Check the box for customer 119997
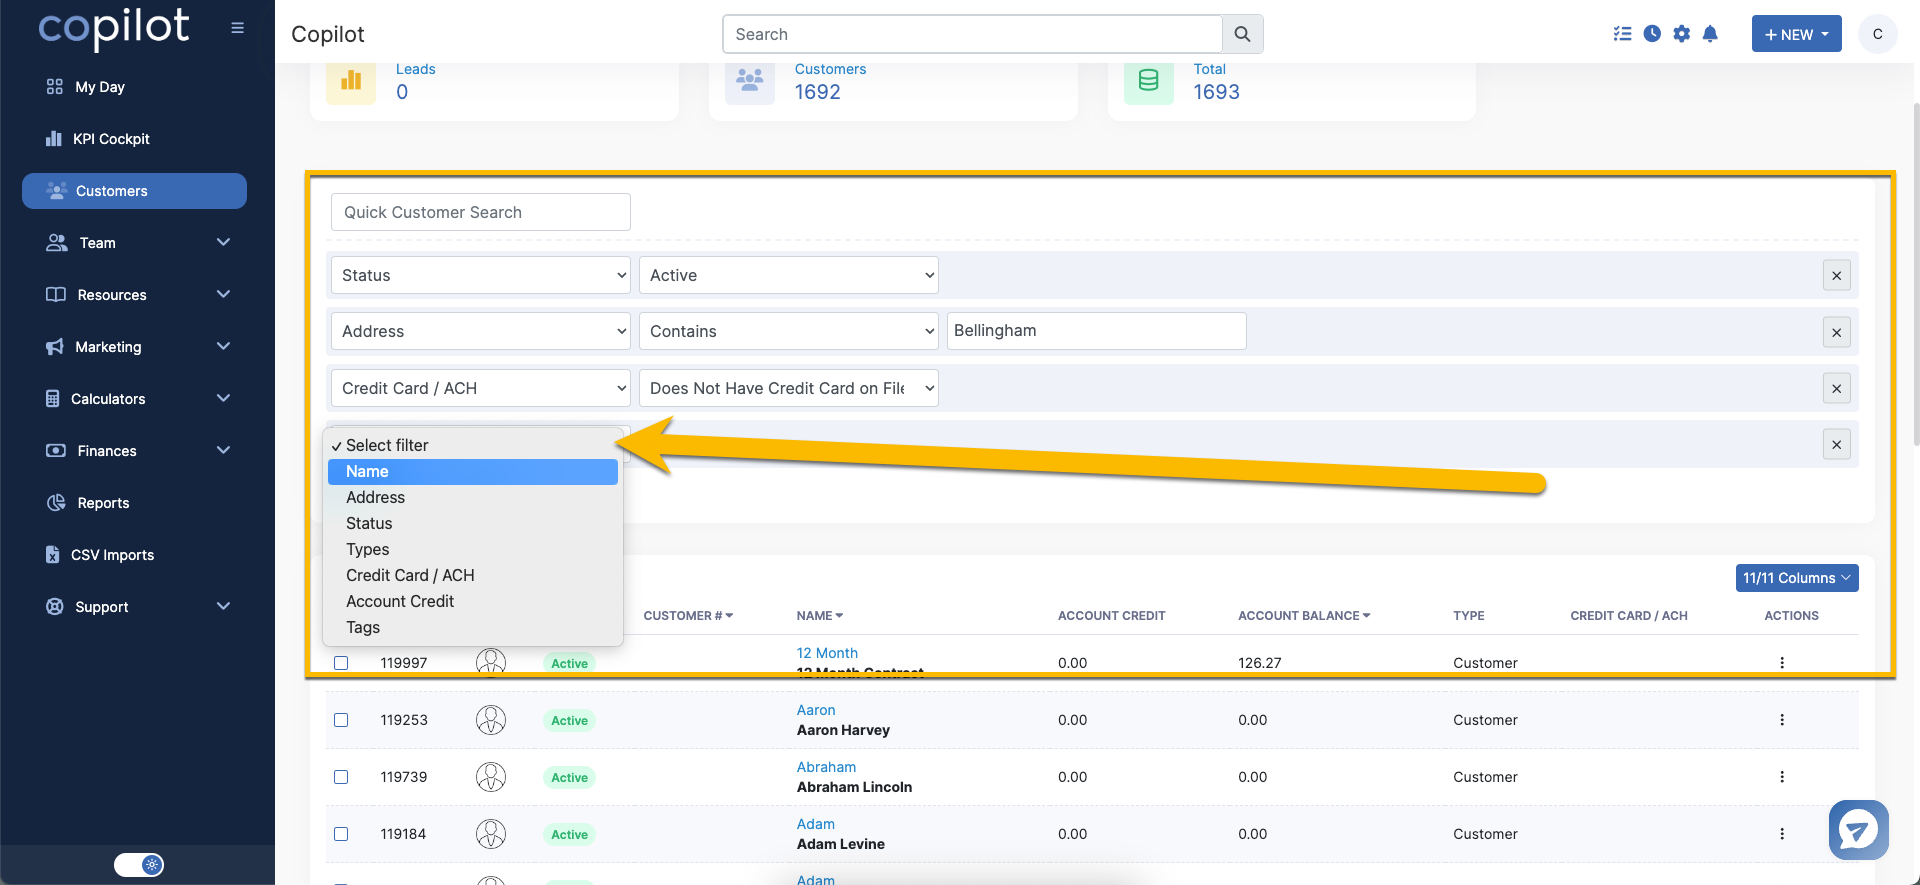Screen dimensions: 1920x885 click(x=341, y=663)
